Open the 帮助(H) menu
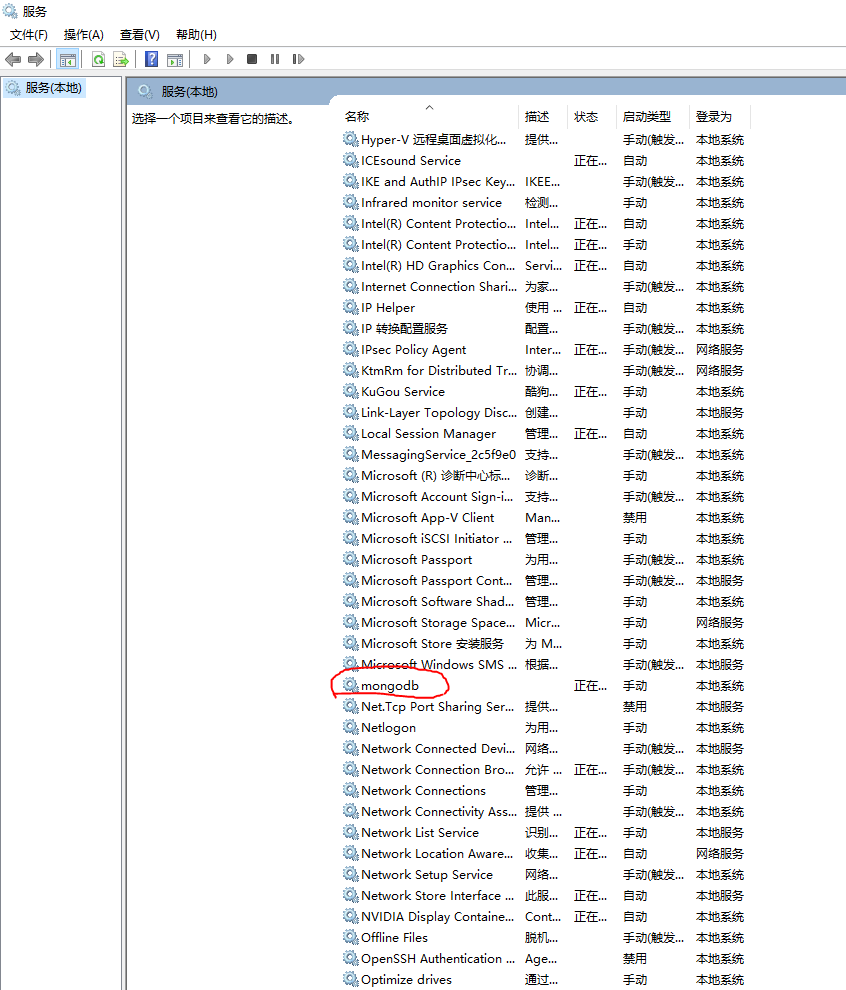The image size is (846, 990). pyautogui.click(x=196, y=35)
